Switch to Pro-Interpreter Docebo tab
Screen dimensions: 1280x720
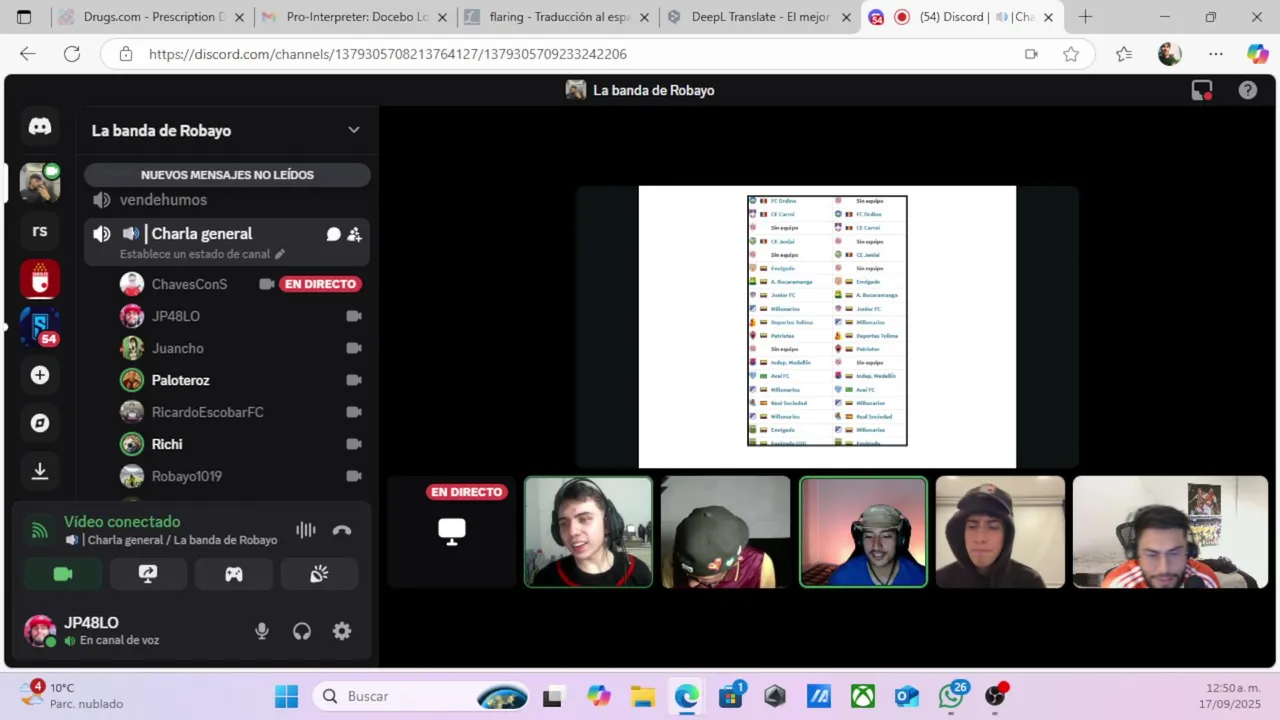pos(355,17)
